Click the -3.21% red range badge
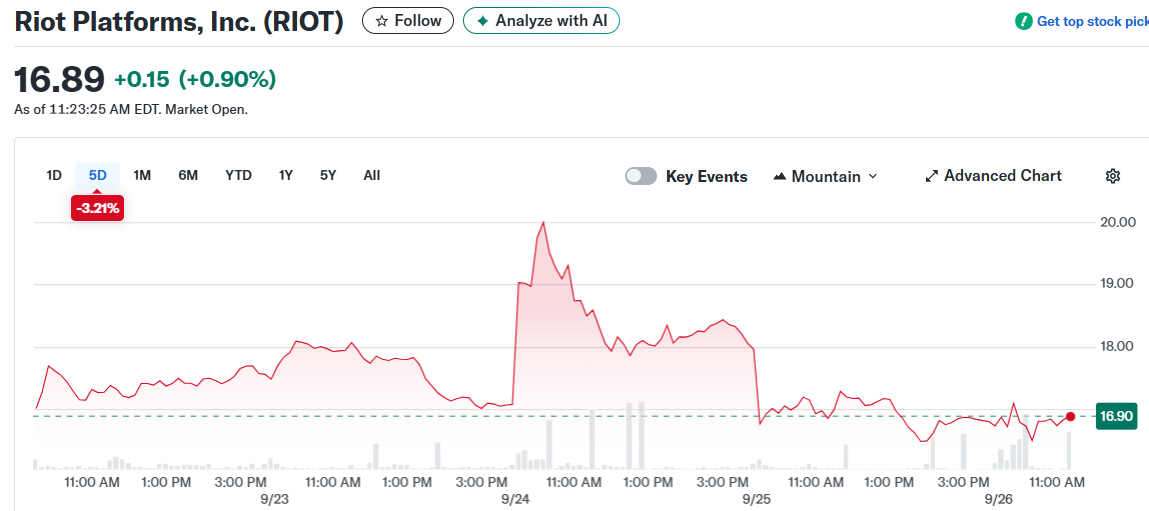The width and height of the screenshot is (1149, 511). pos(97,208)
